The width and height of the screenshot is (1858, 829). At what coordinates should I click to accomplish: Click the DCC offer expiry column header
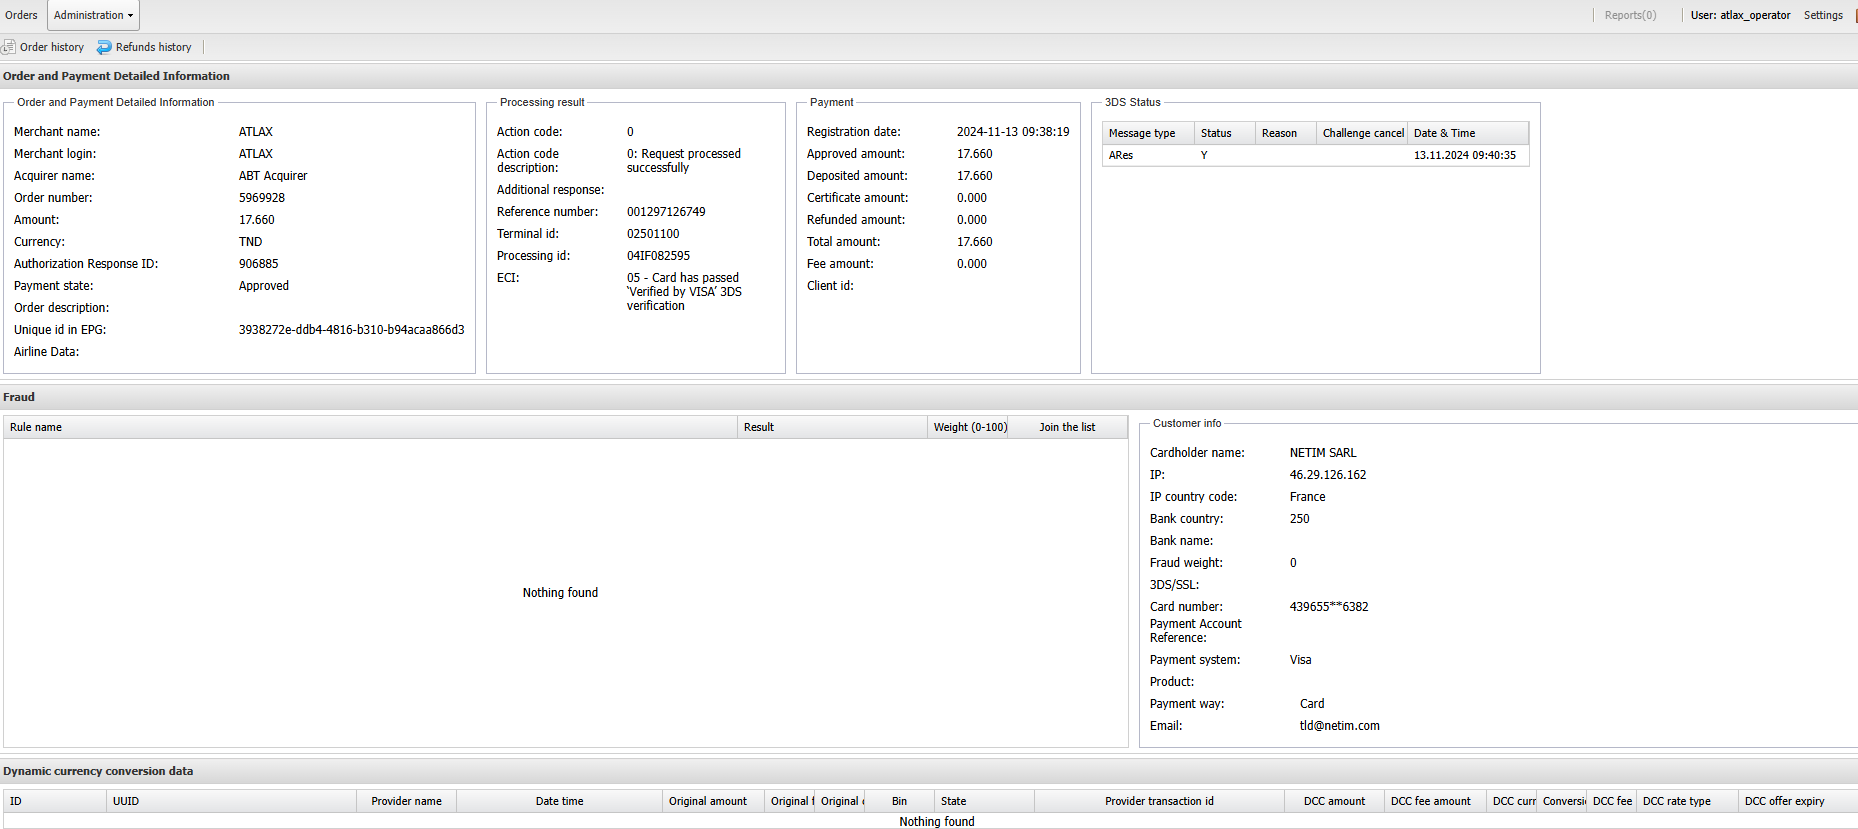(x=1784, y=801)
